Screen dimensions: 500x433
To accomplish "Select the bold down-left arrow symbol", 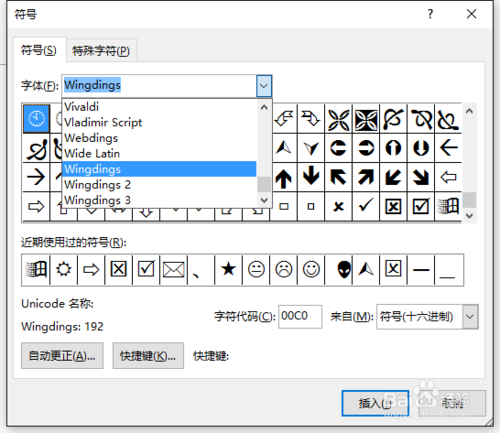I will coord(393,177).
